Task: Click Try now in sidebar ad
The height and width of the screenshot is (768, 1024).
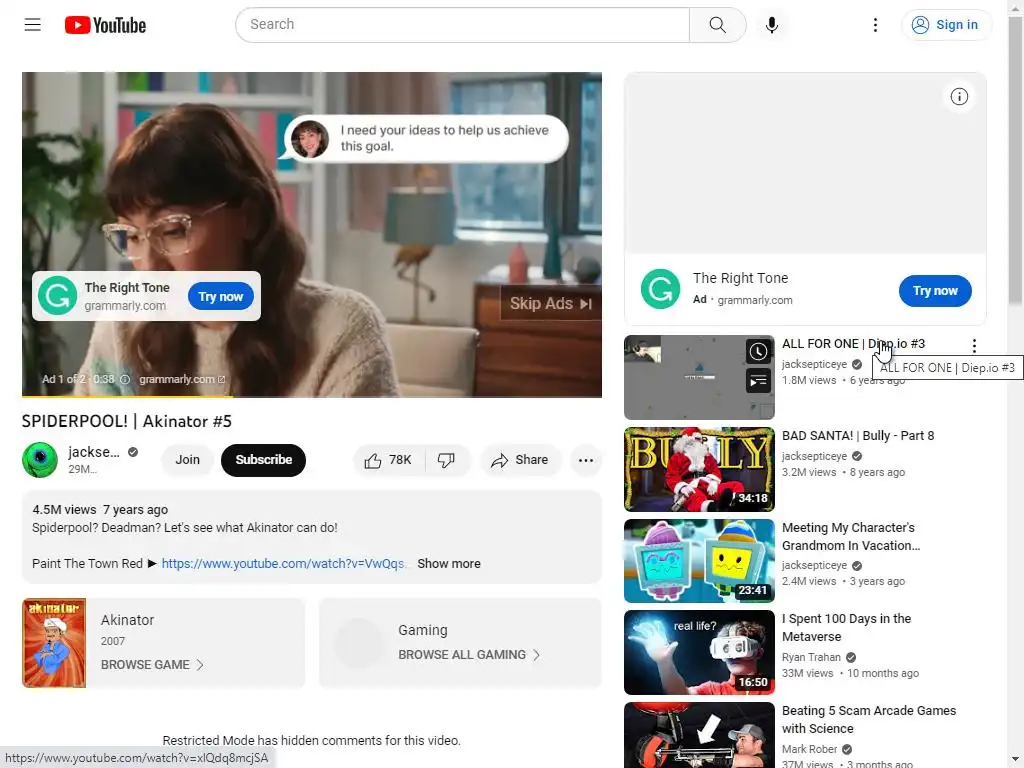Action: [935, 291]
